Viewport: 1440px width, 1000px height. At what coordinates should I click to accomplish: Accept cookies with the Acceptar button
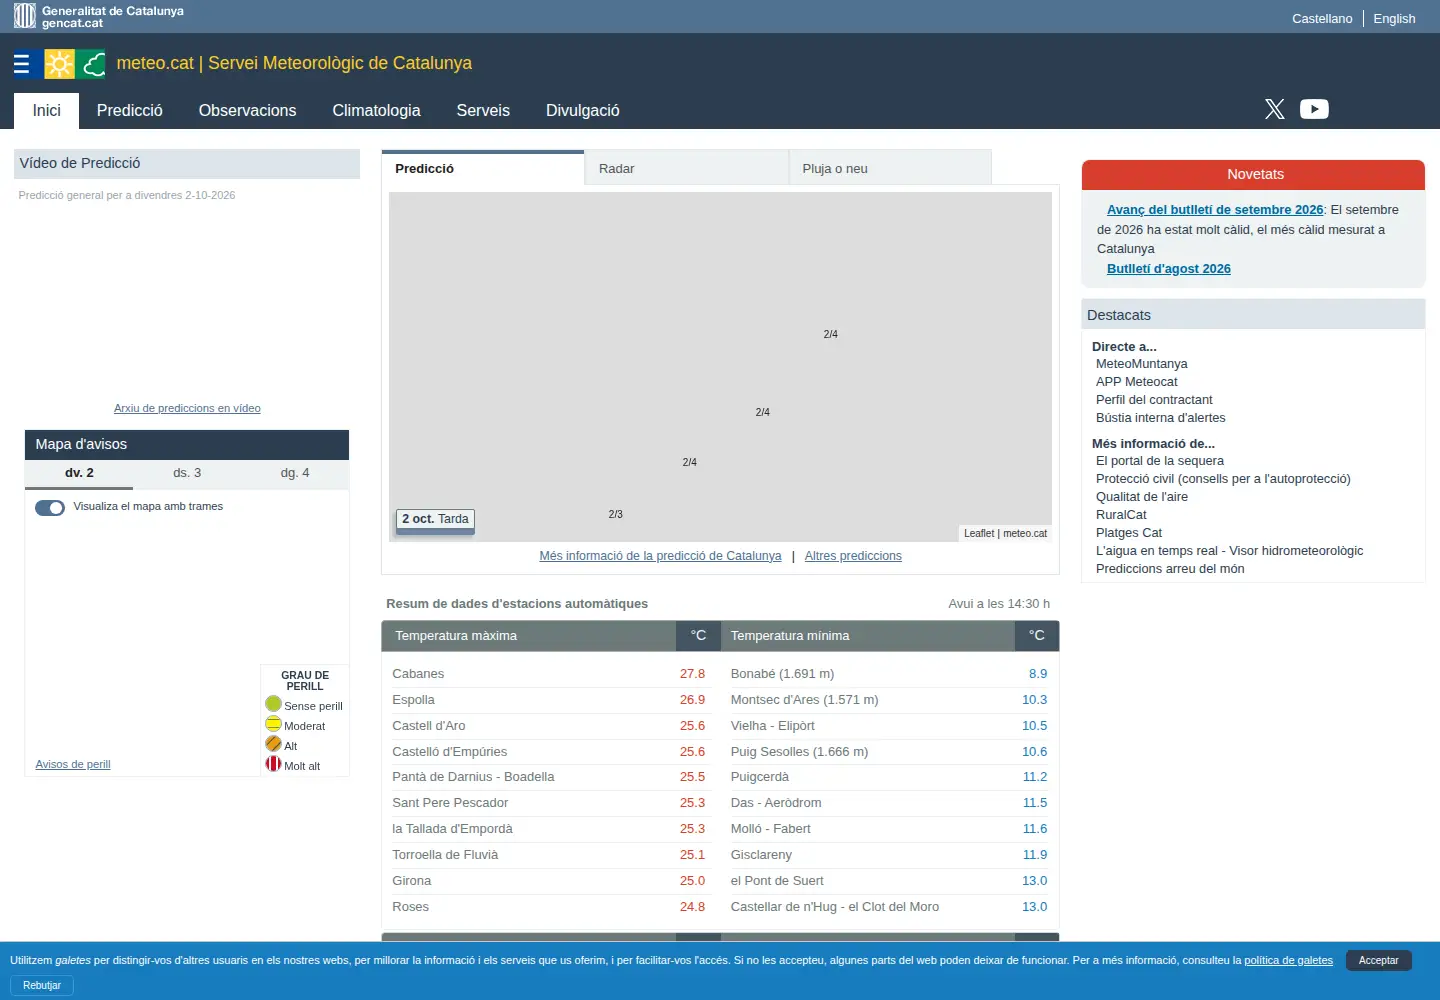1378,960
